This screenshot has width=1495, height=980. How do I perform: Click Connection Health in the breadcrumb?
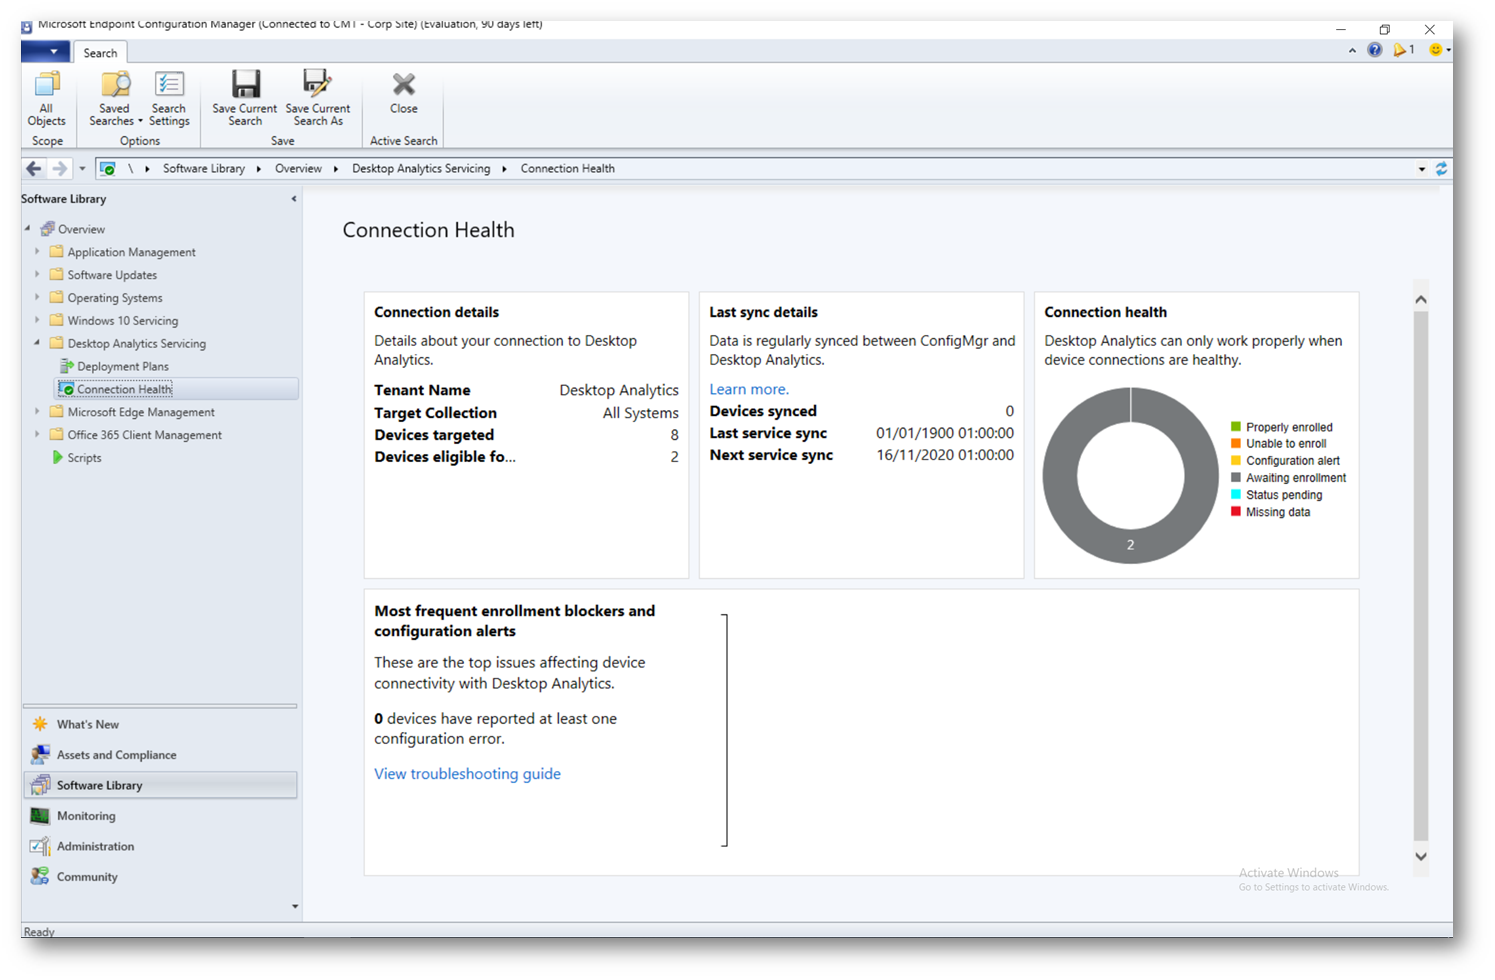[x=567, y=169]
